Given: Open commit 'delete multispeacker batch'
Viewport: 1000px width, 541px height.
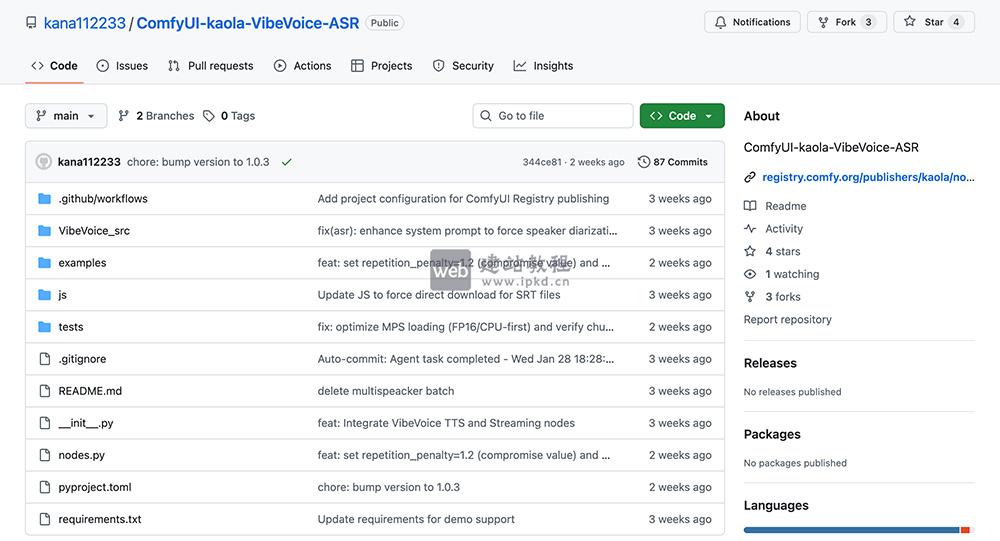Looking at the screenshot, I should coord(386,391).
